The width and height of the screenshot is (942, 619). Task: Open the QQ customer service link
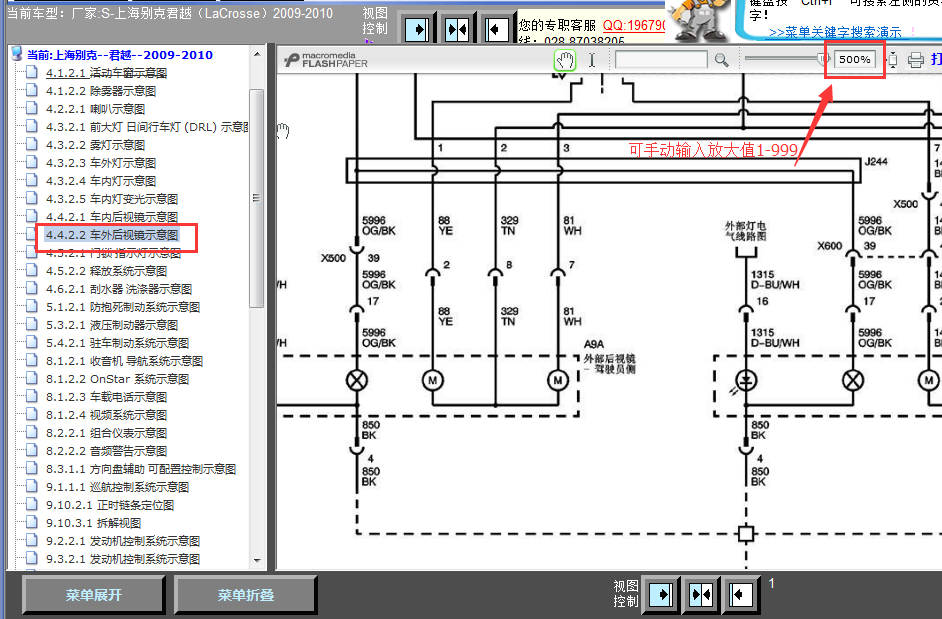(x=634, y=25)
